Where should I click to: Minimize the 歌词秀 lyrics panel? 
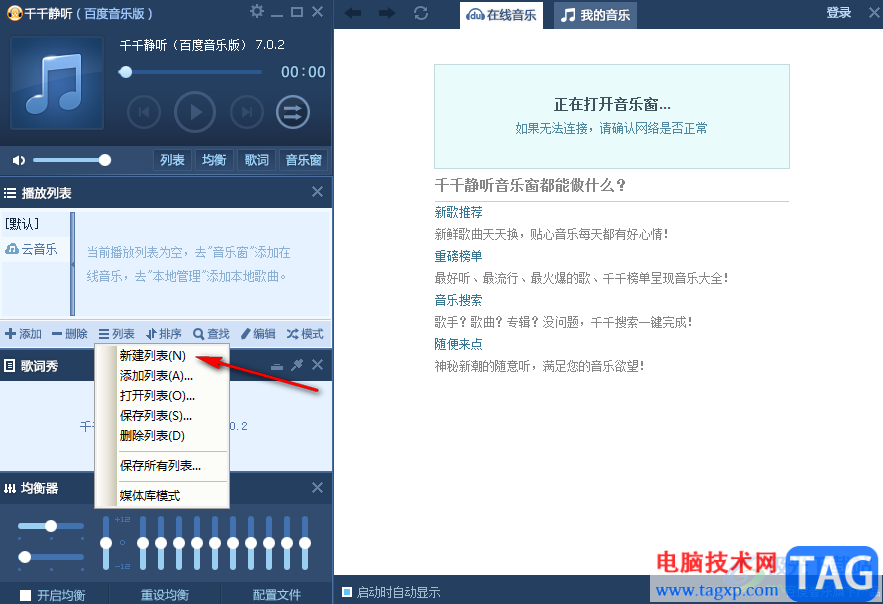(x=277, y=366)
